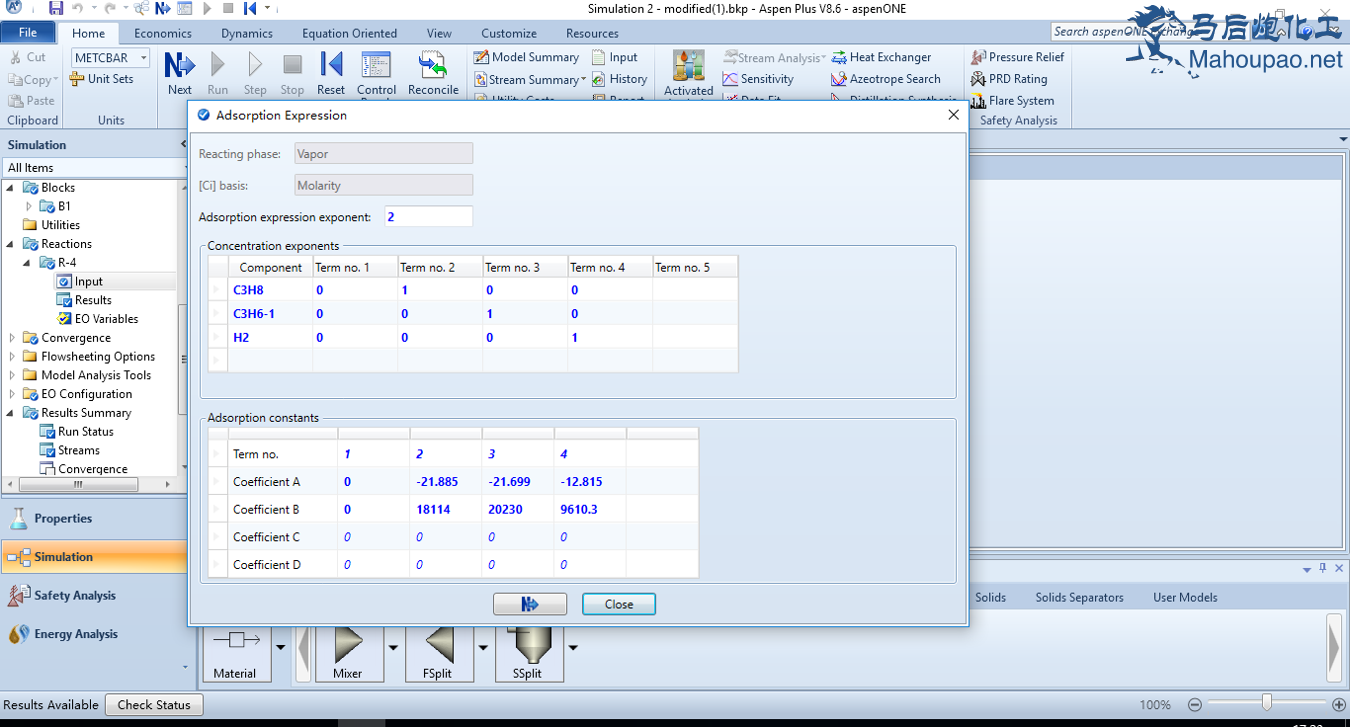Open Flare System analysis
Image resolution: width=1350 pixels, height=727 pixels.
(1011, 101)
